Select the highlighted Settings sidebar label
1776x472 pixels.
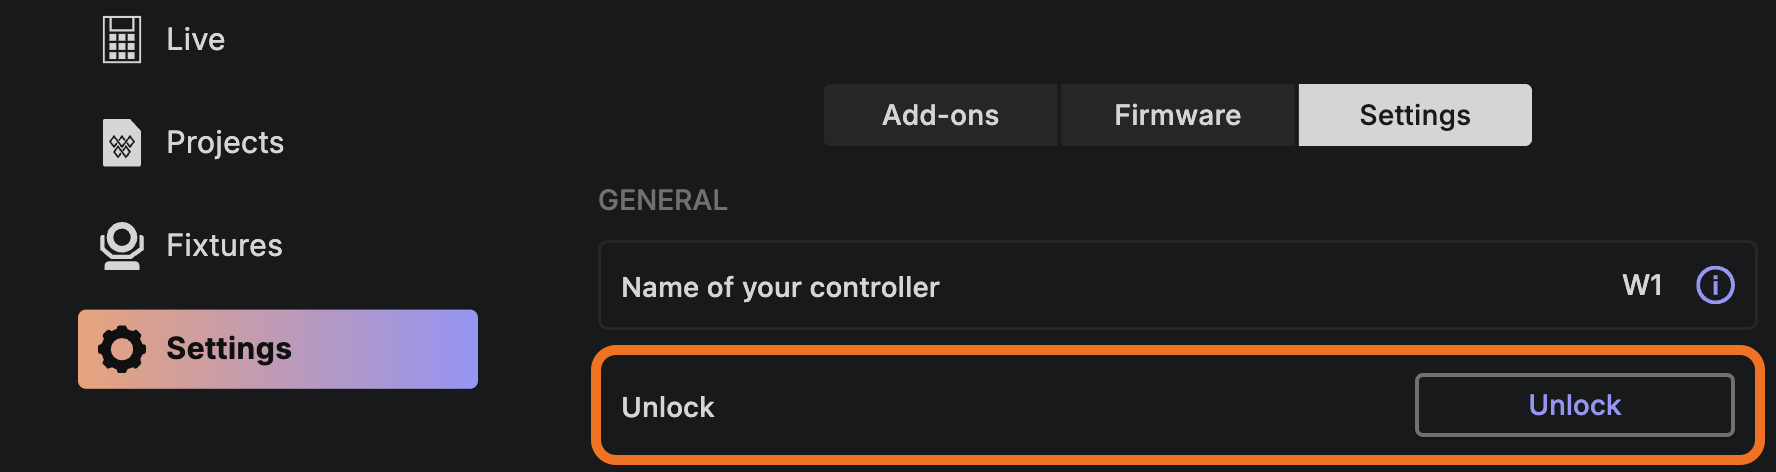click(229, 349)
